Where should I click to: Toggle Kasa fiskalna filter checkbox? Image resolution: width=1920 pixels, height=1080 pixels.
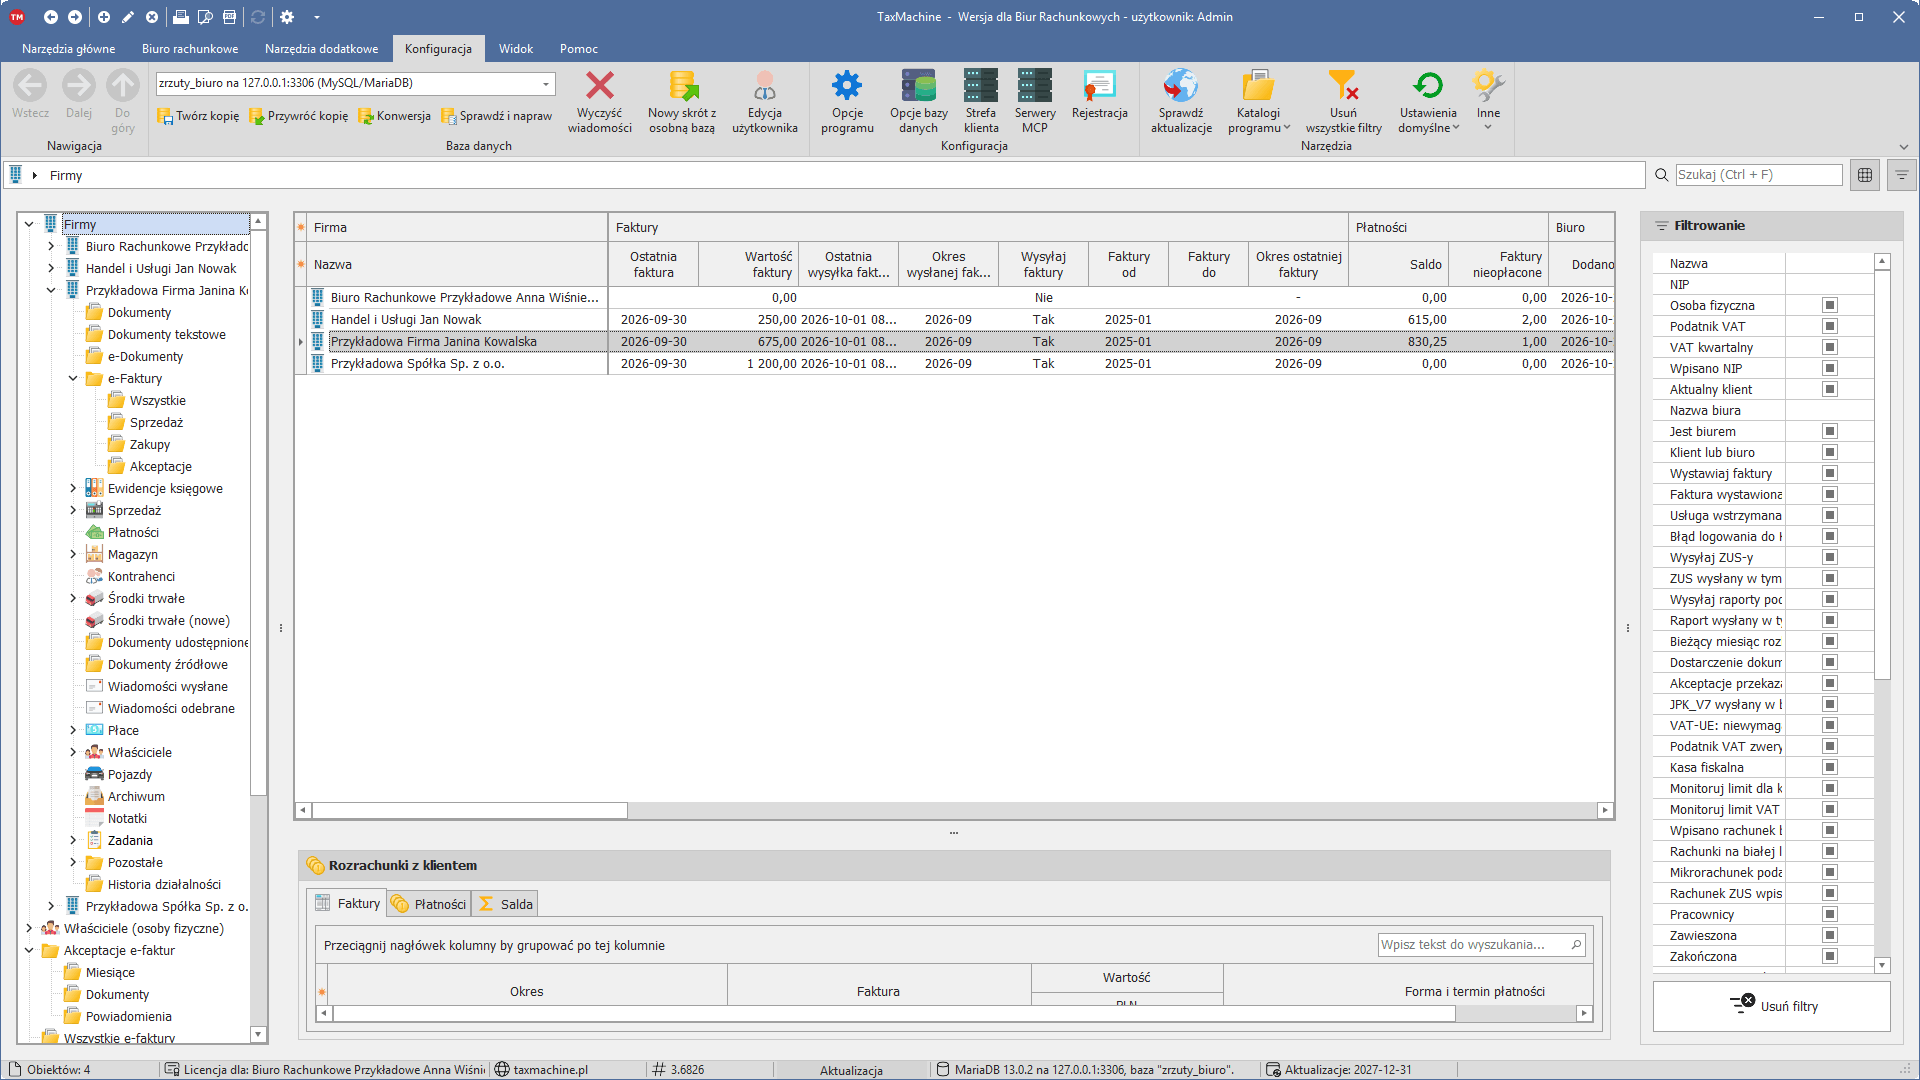click(x=1830, y=767)
